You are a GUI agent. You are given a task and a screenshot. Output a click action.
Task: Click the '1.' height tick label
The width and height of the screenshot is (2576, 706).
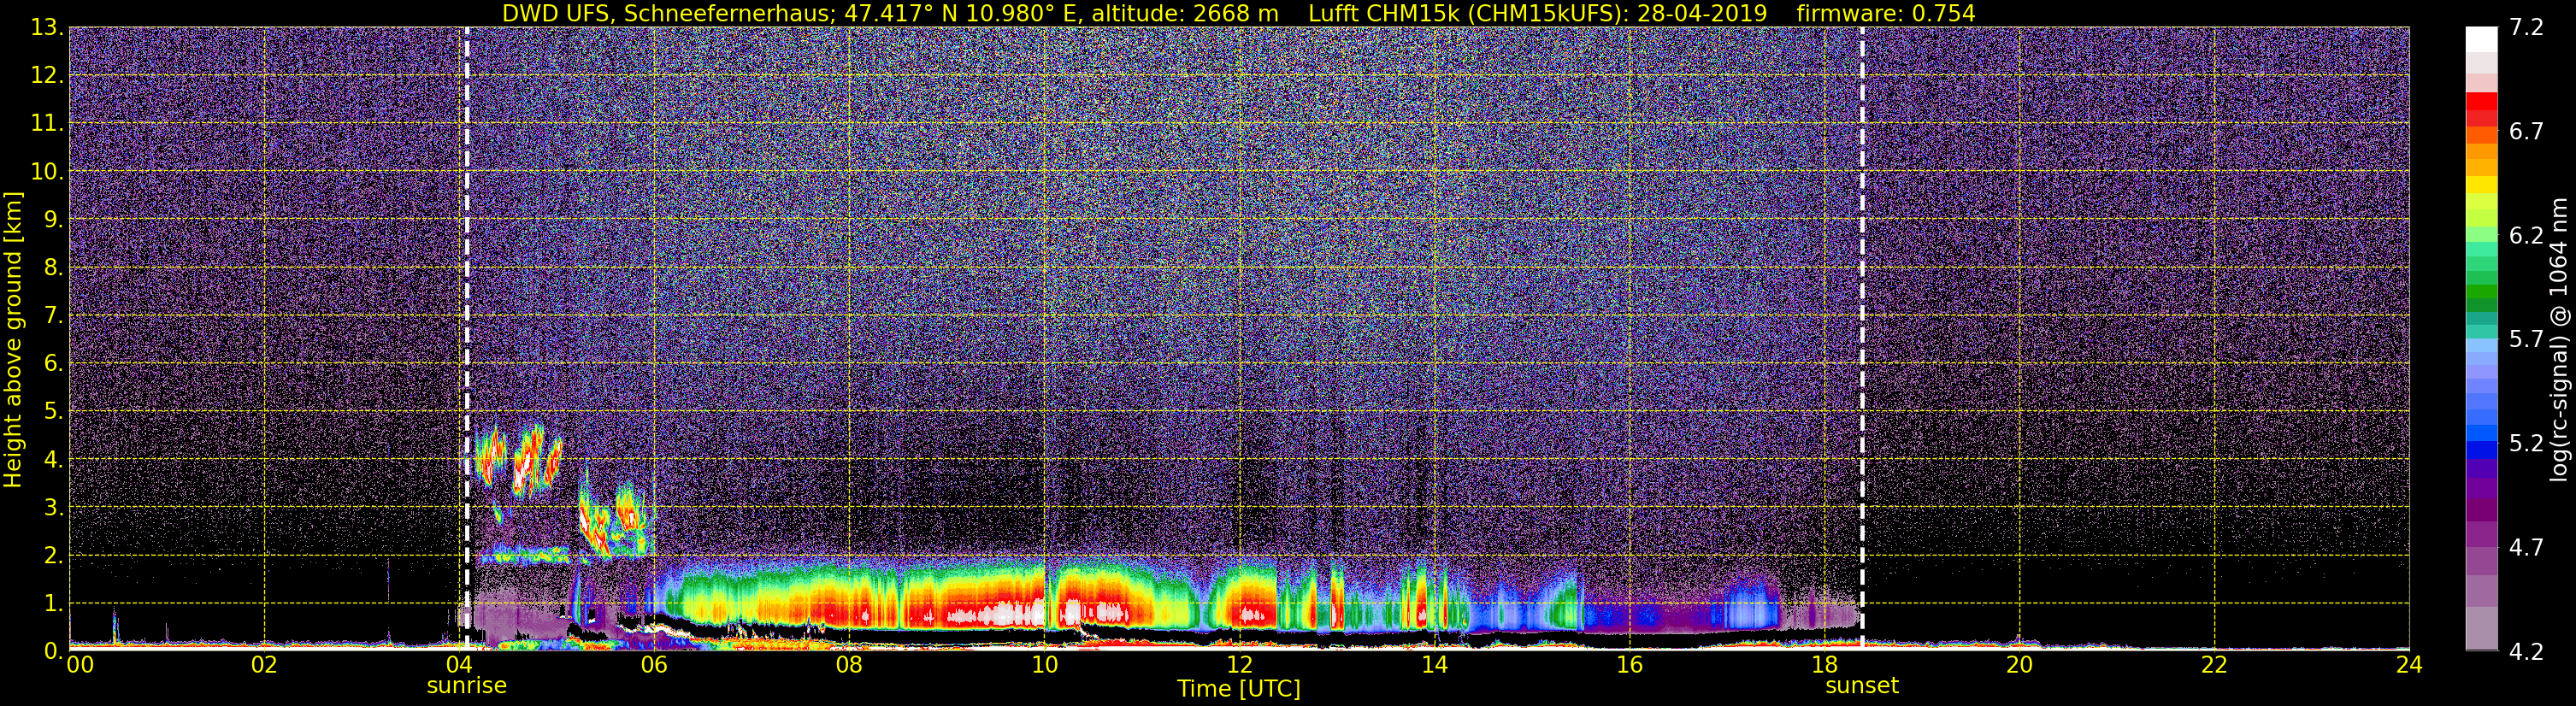[52, 604]
